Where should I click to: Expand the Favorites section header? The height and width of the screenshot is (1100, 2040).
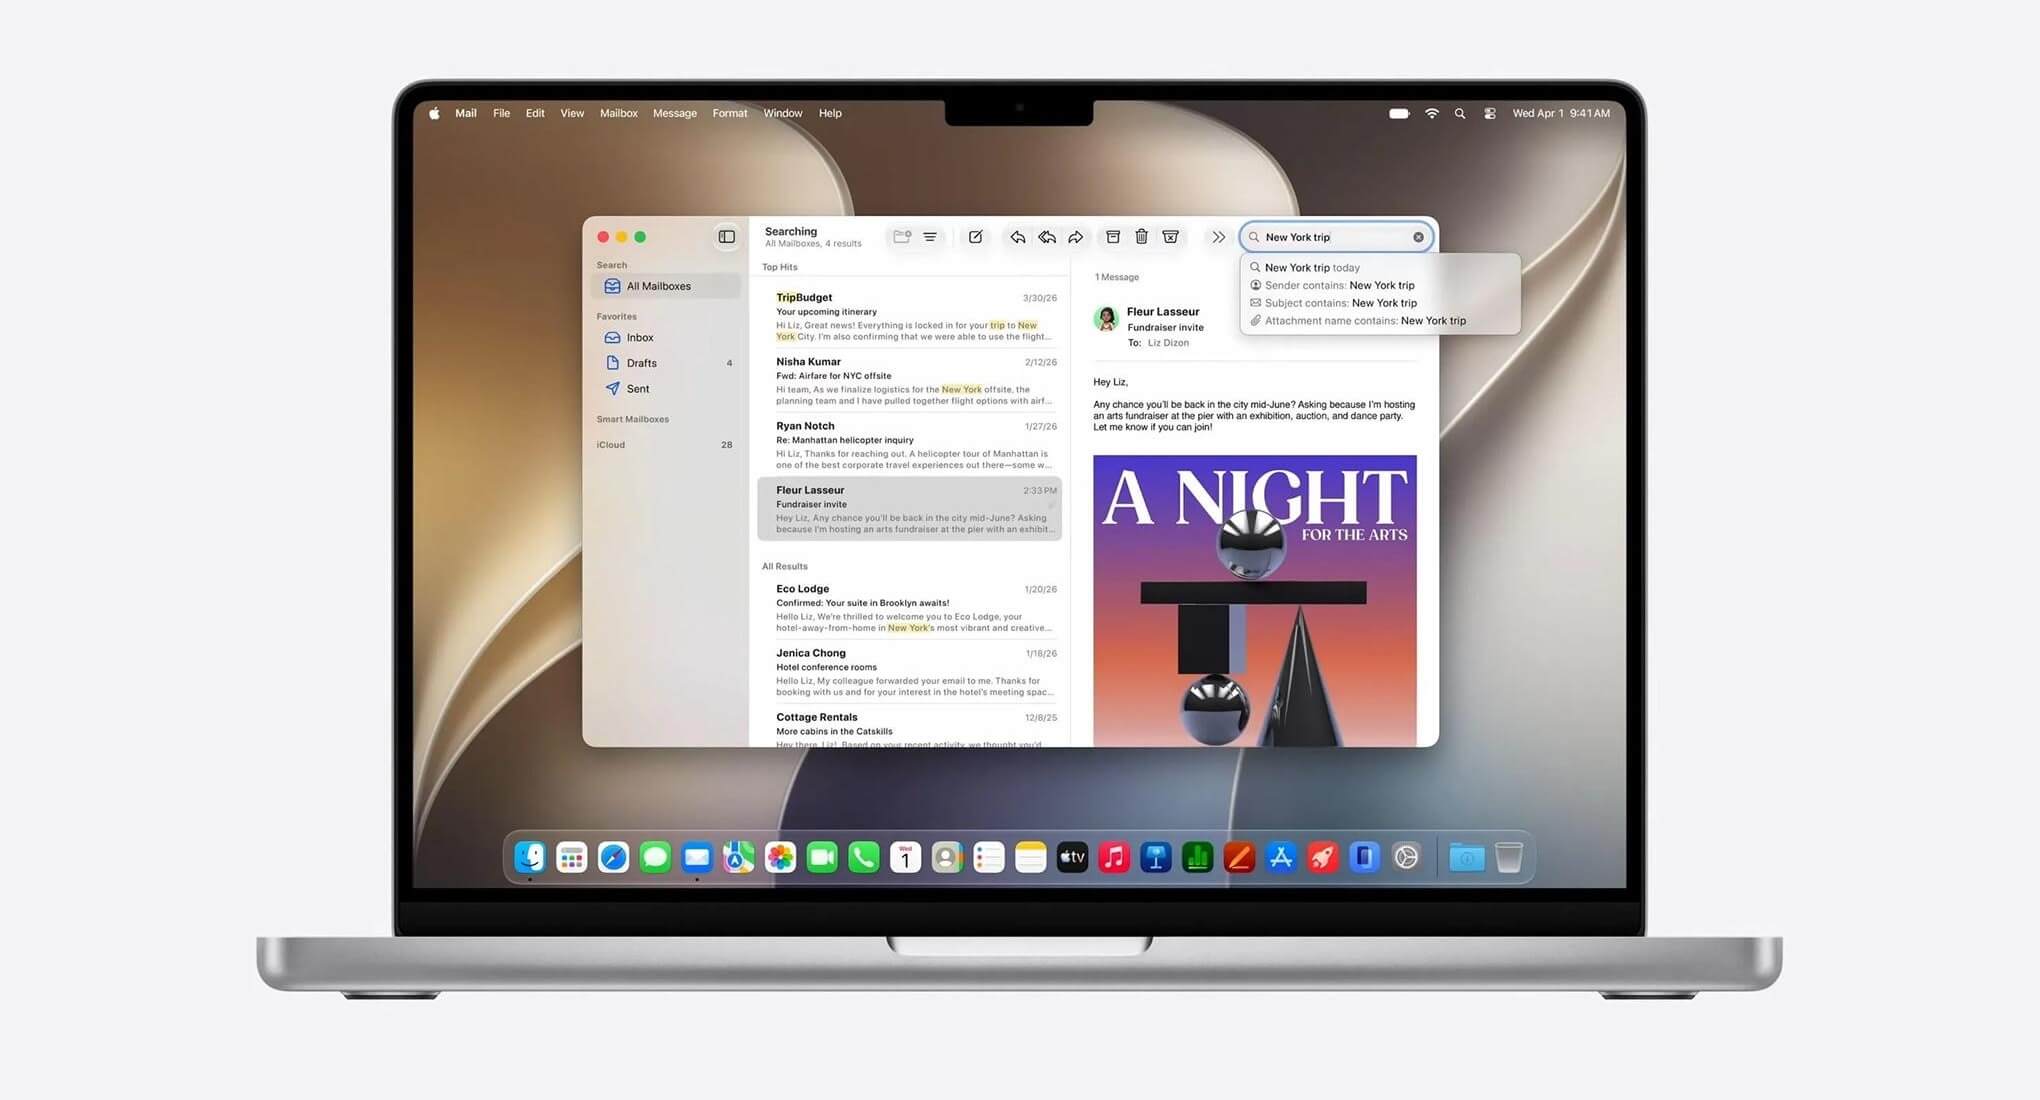[x=617, y=316]
